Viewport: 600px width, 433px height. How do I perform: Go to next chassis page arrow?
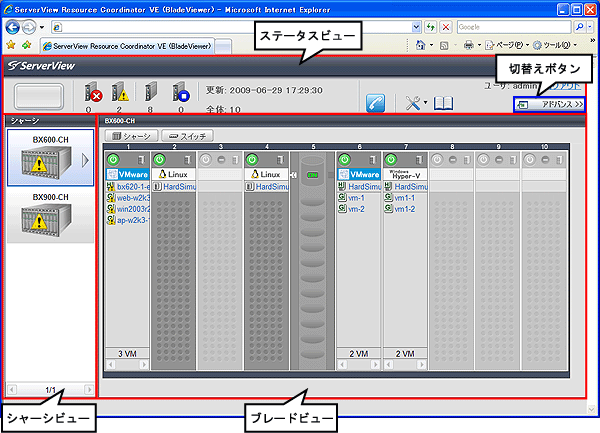click(x=89, y=390)
